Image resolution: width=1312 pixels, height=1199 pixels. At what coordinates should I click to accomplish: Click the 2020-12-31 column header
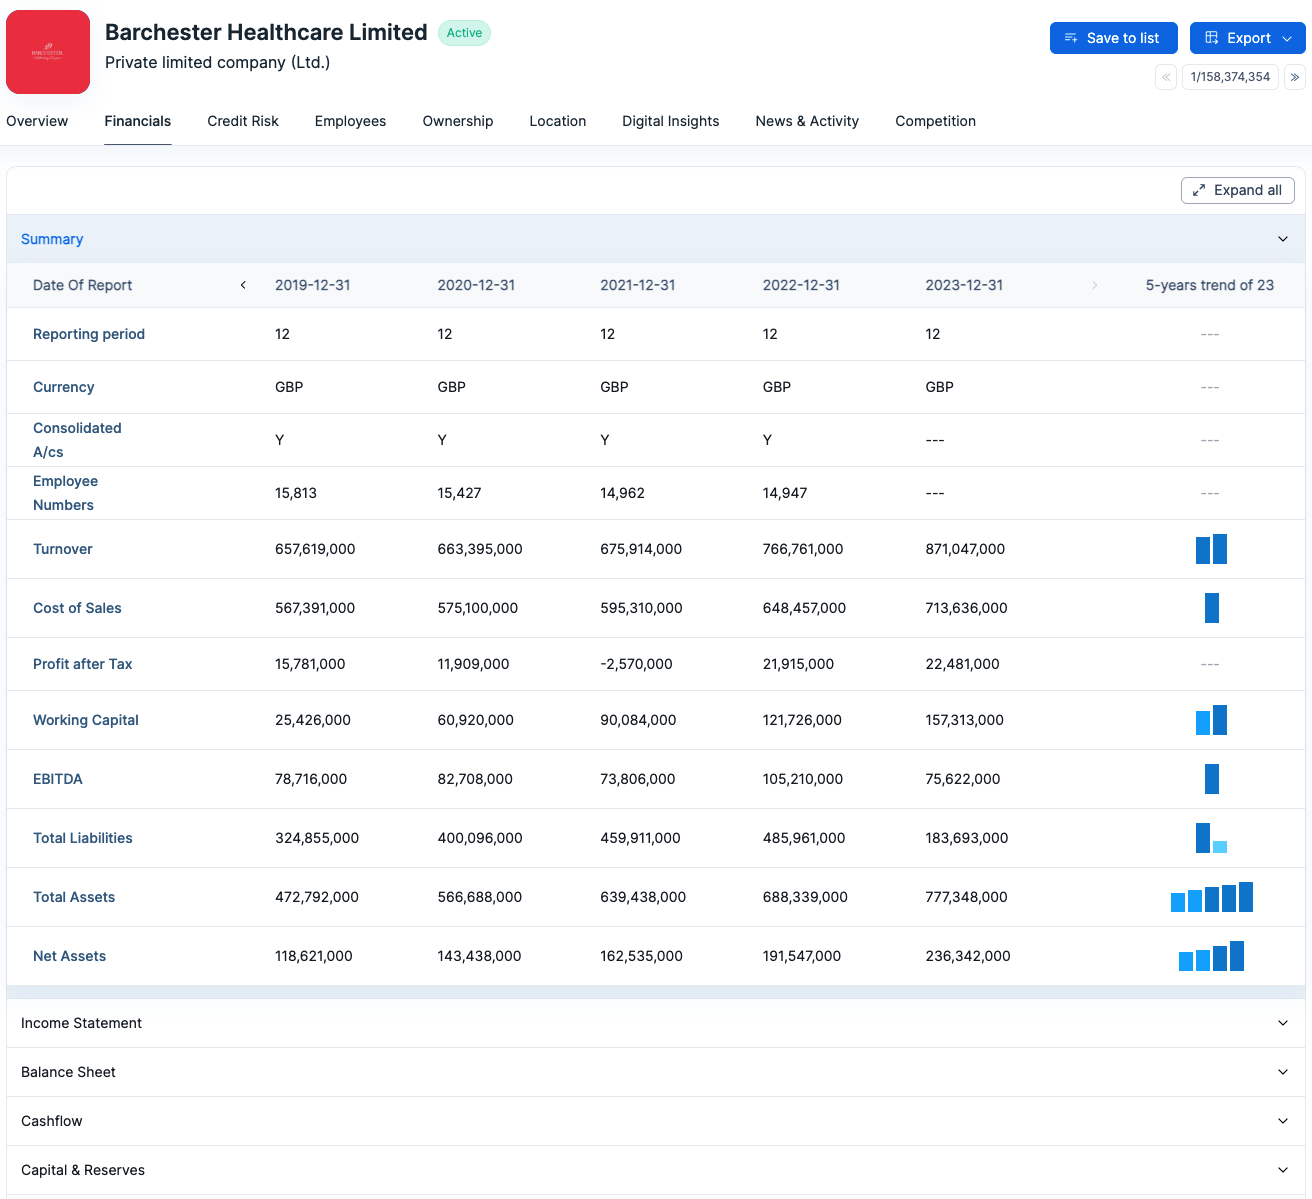point(476,285)
